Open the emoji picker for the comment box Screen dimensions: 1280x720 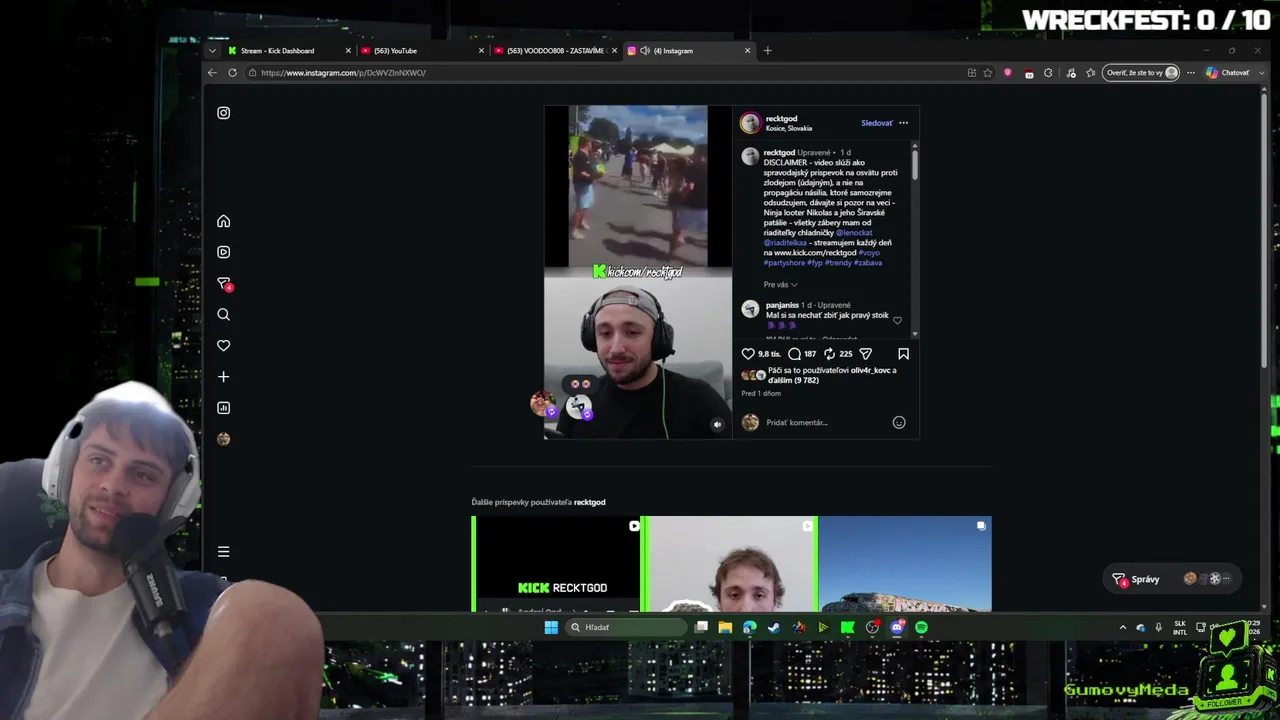click(899, 423)
